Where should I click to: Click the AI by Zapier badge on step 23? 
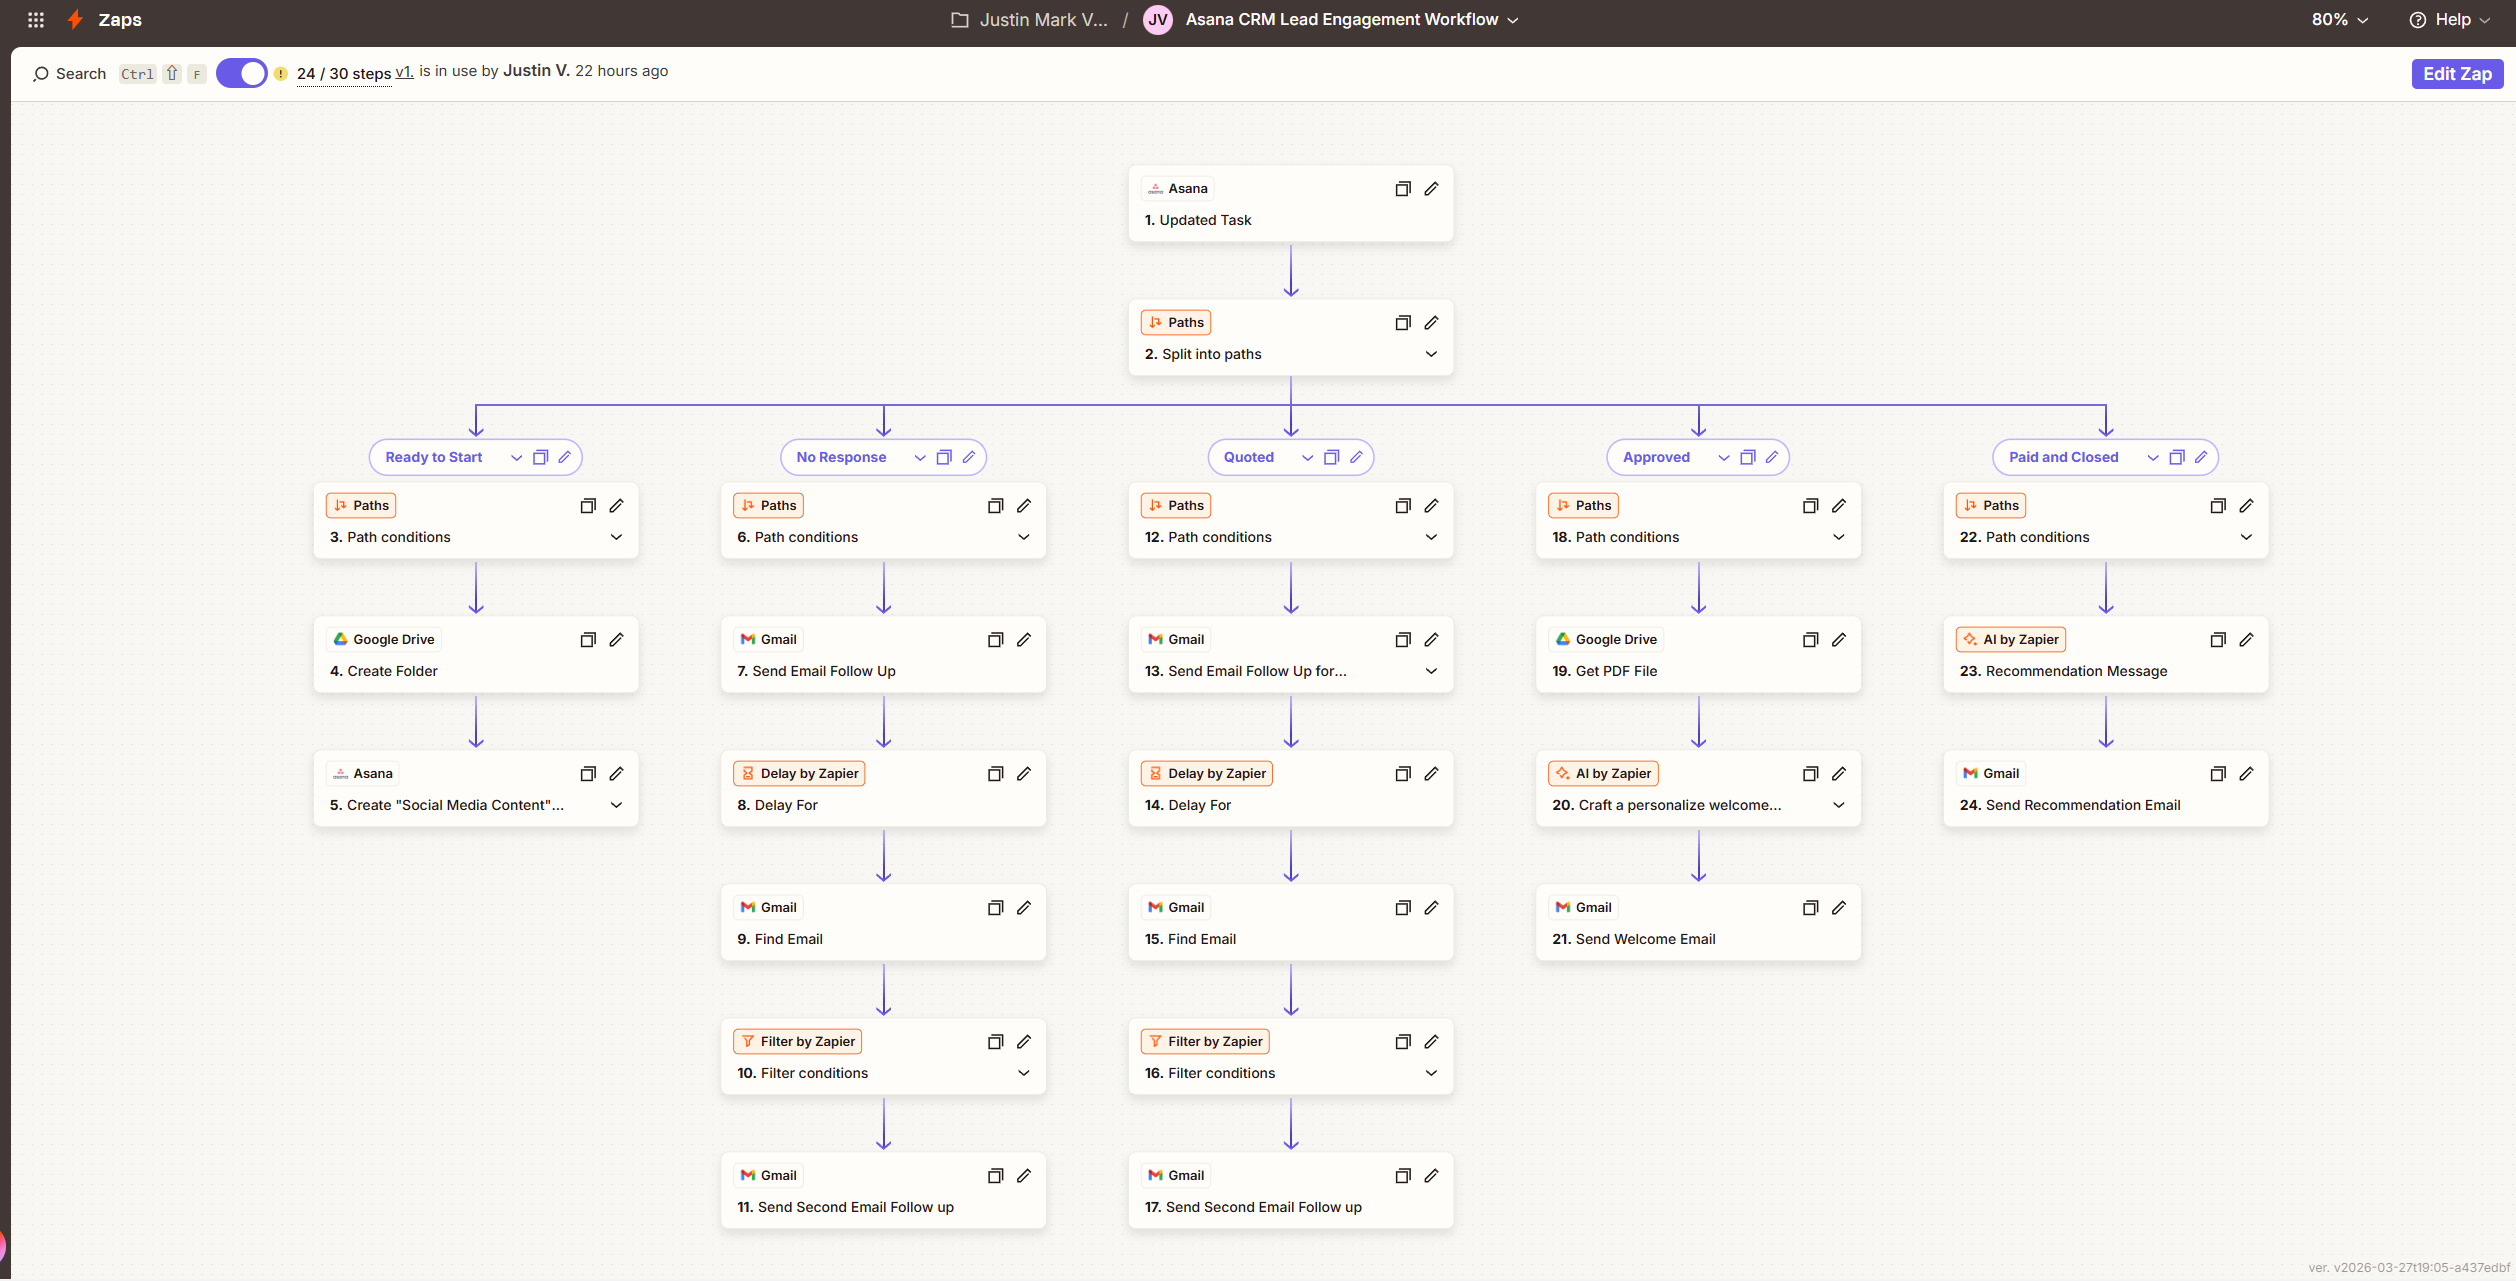(2011, 639)
